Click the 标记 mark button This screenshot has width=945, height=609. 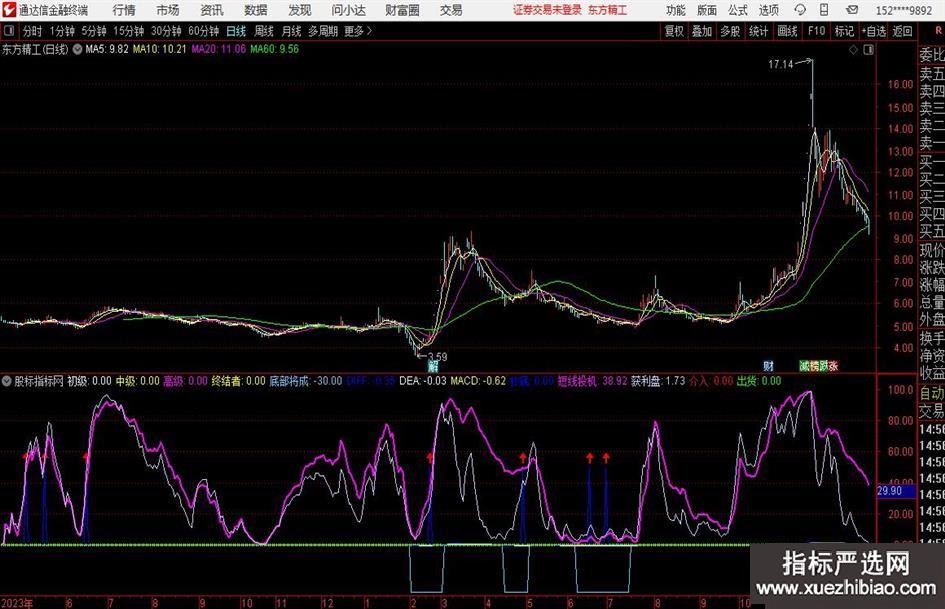[x=844, y=31]
